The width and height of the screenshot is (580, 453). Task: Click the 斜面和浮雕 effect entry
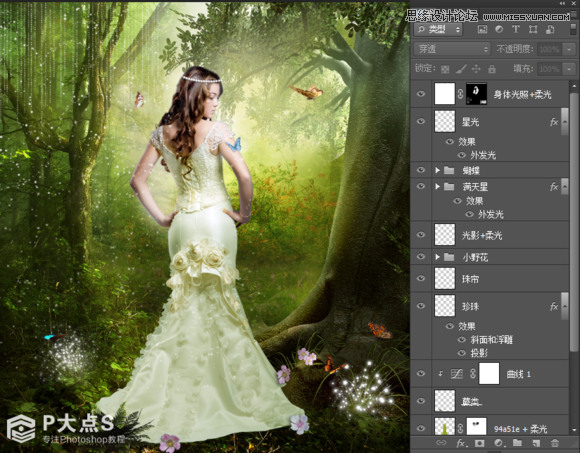point(492,340)
